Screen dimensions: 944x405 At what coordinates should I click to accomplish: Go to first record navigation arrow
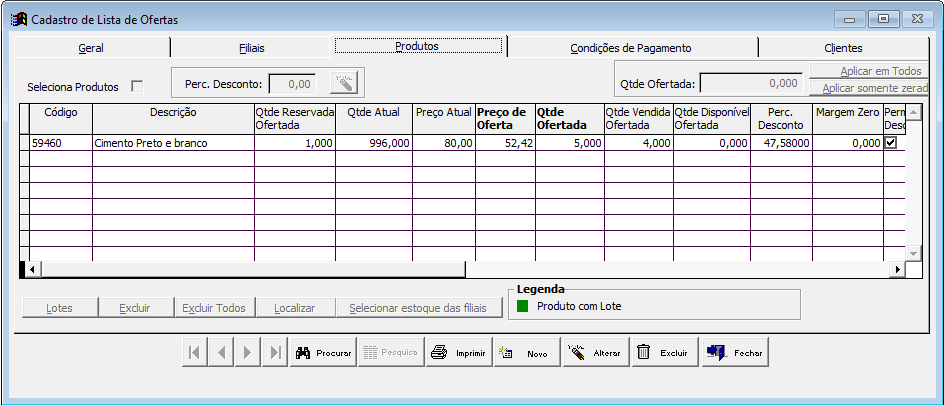click(196, 353)
